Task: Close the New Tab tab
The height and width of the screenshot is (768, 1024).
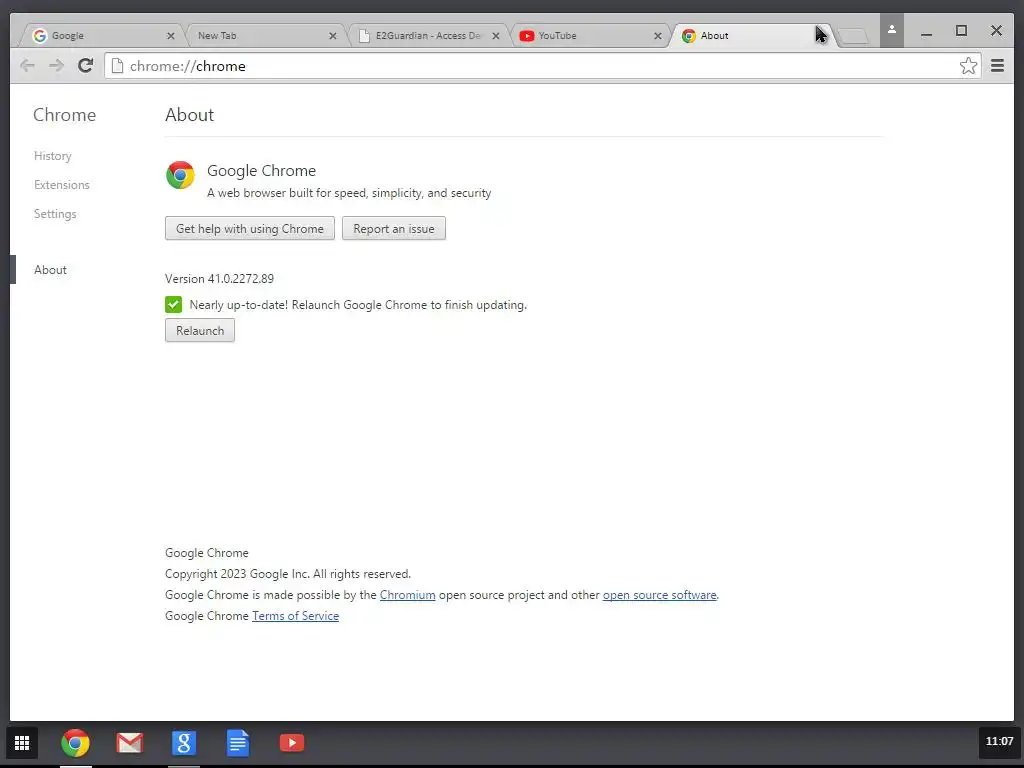Action: tap(333, 36)
